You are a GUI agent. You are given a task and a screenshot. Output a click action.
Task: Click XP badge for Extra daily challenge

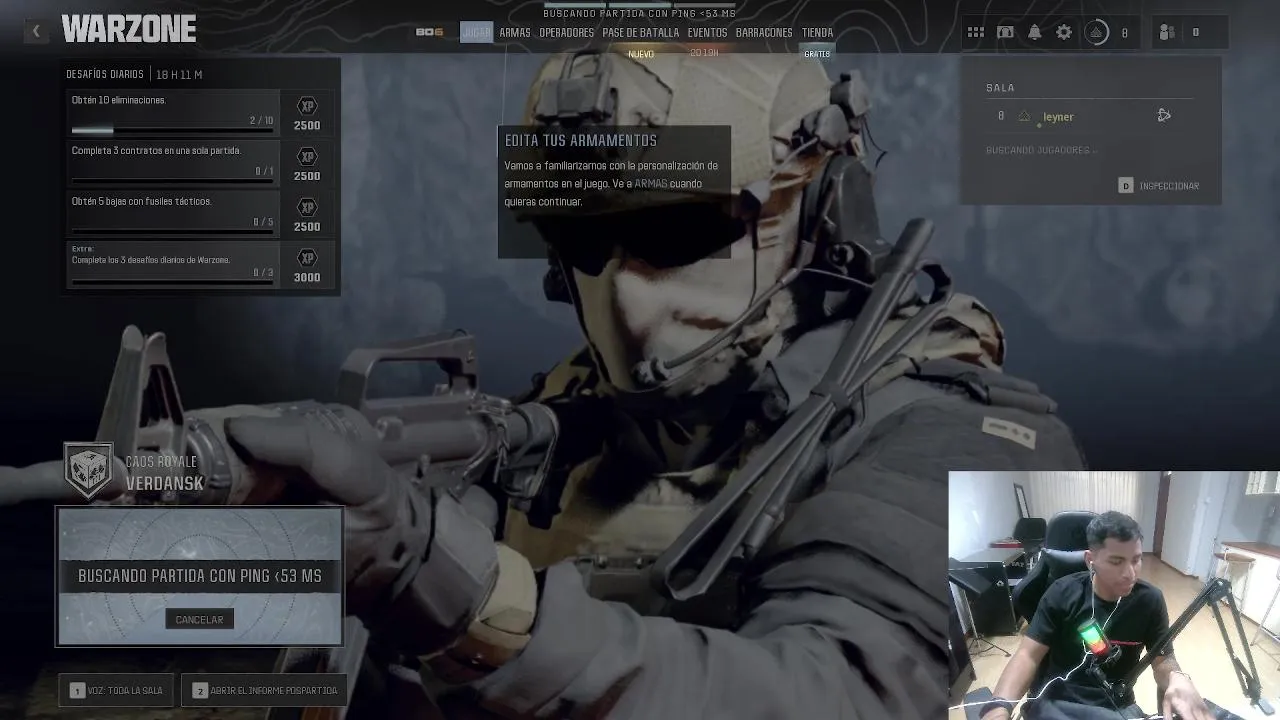tap(307, 257)
